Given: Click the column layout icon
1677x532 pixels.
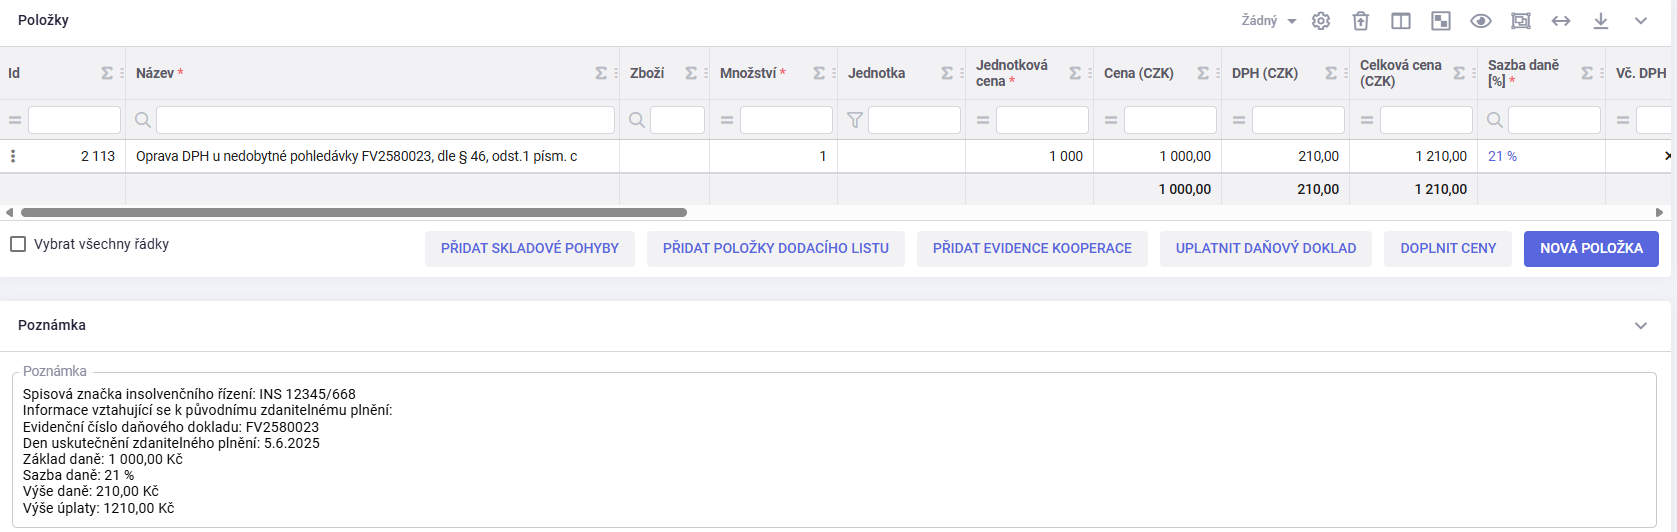Looking at the screenshot, I should 1401,21.
